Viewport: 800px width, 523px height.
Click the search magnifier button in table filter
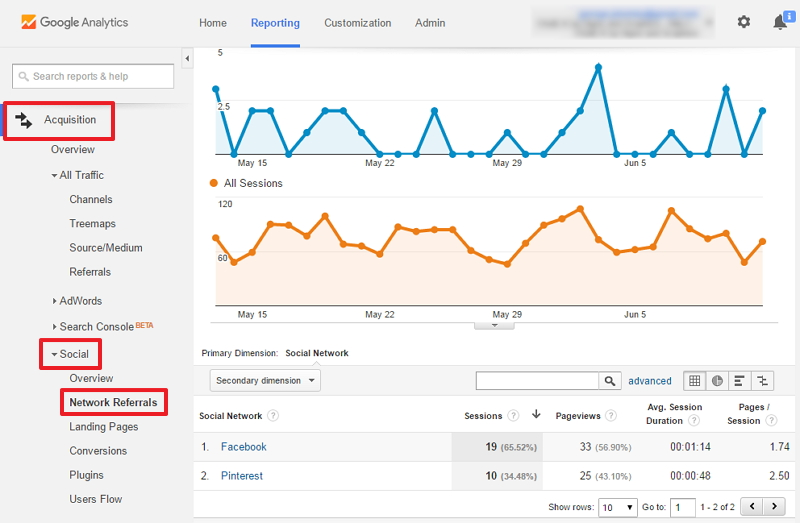(x=610, y=381)
